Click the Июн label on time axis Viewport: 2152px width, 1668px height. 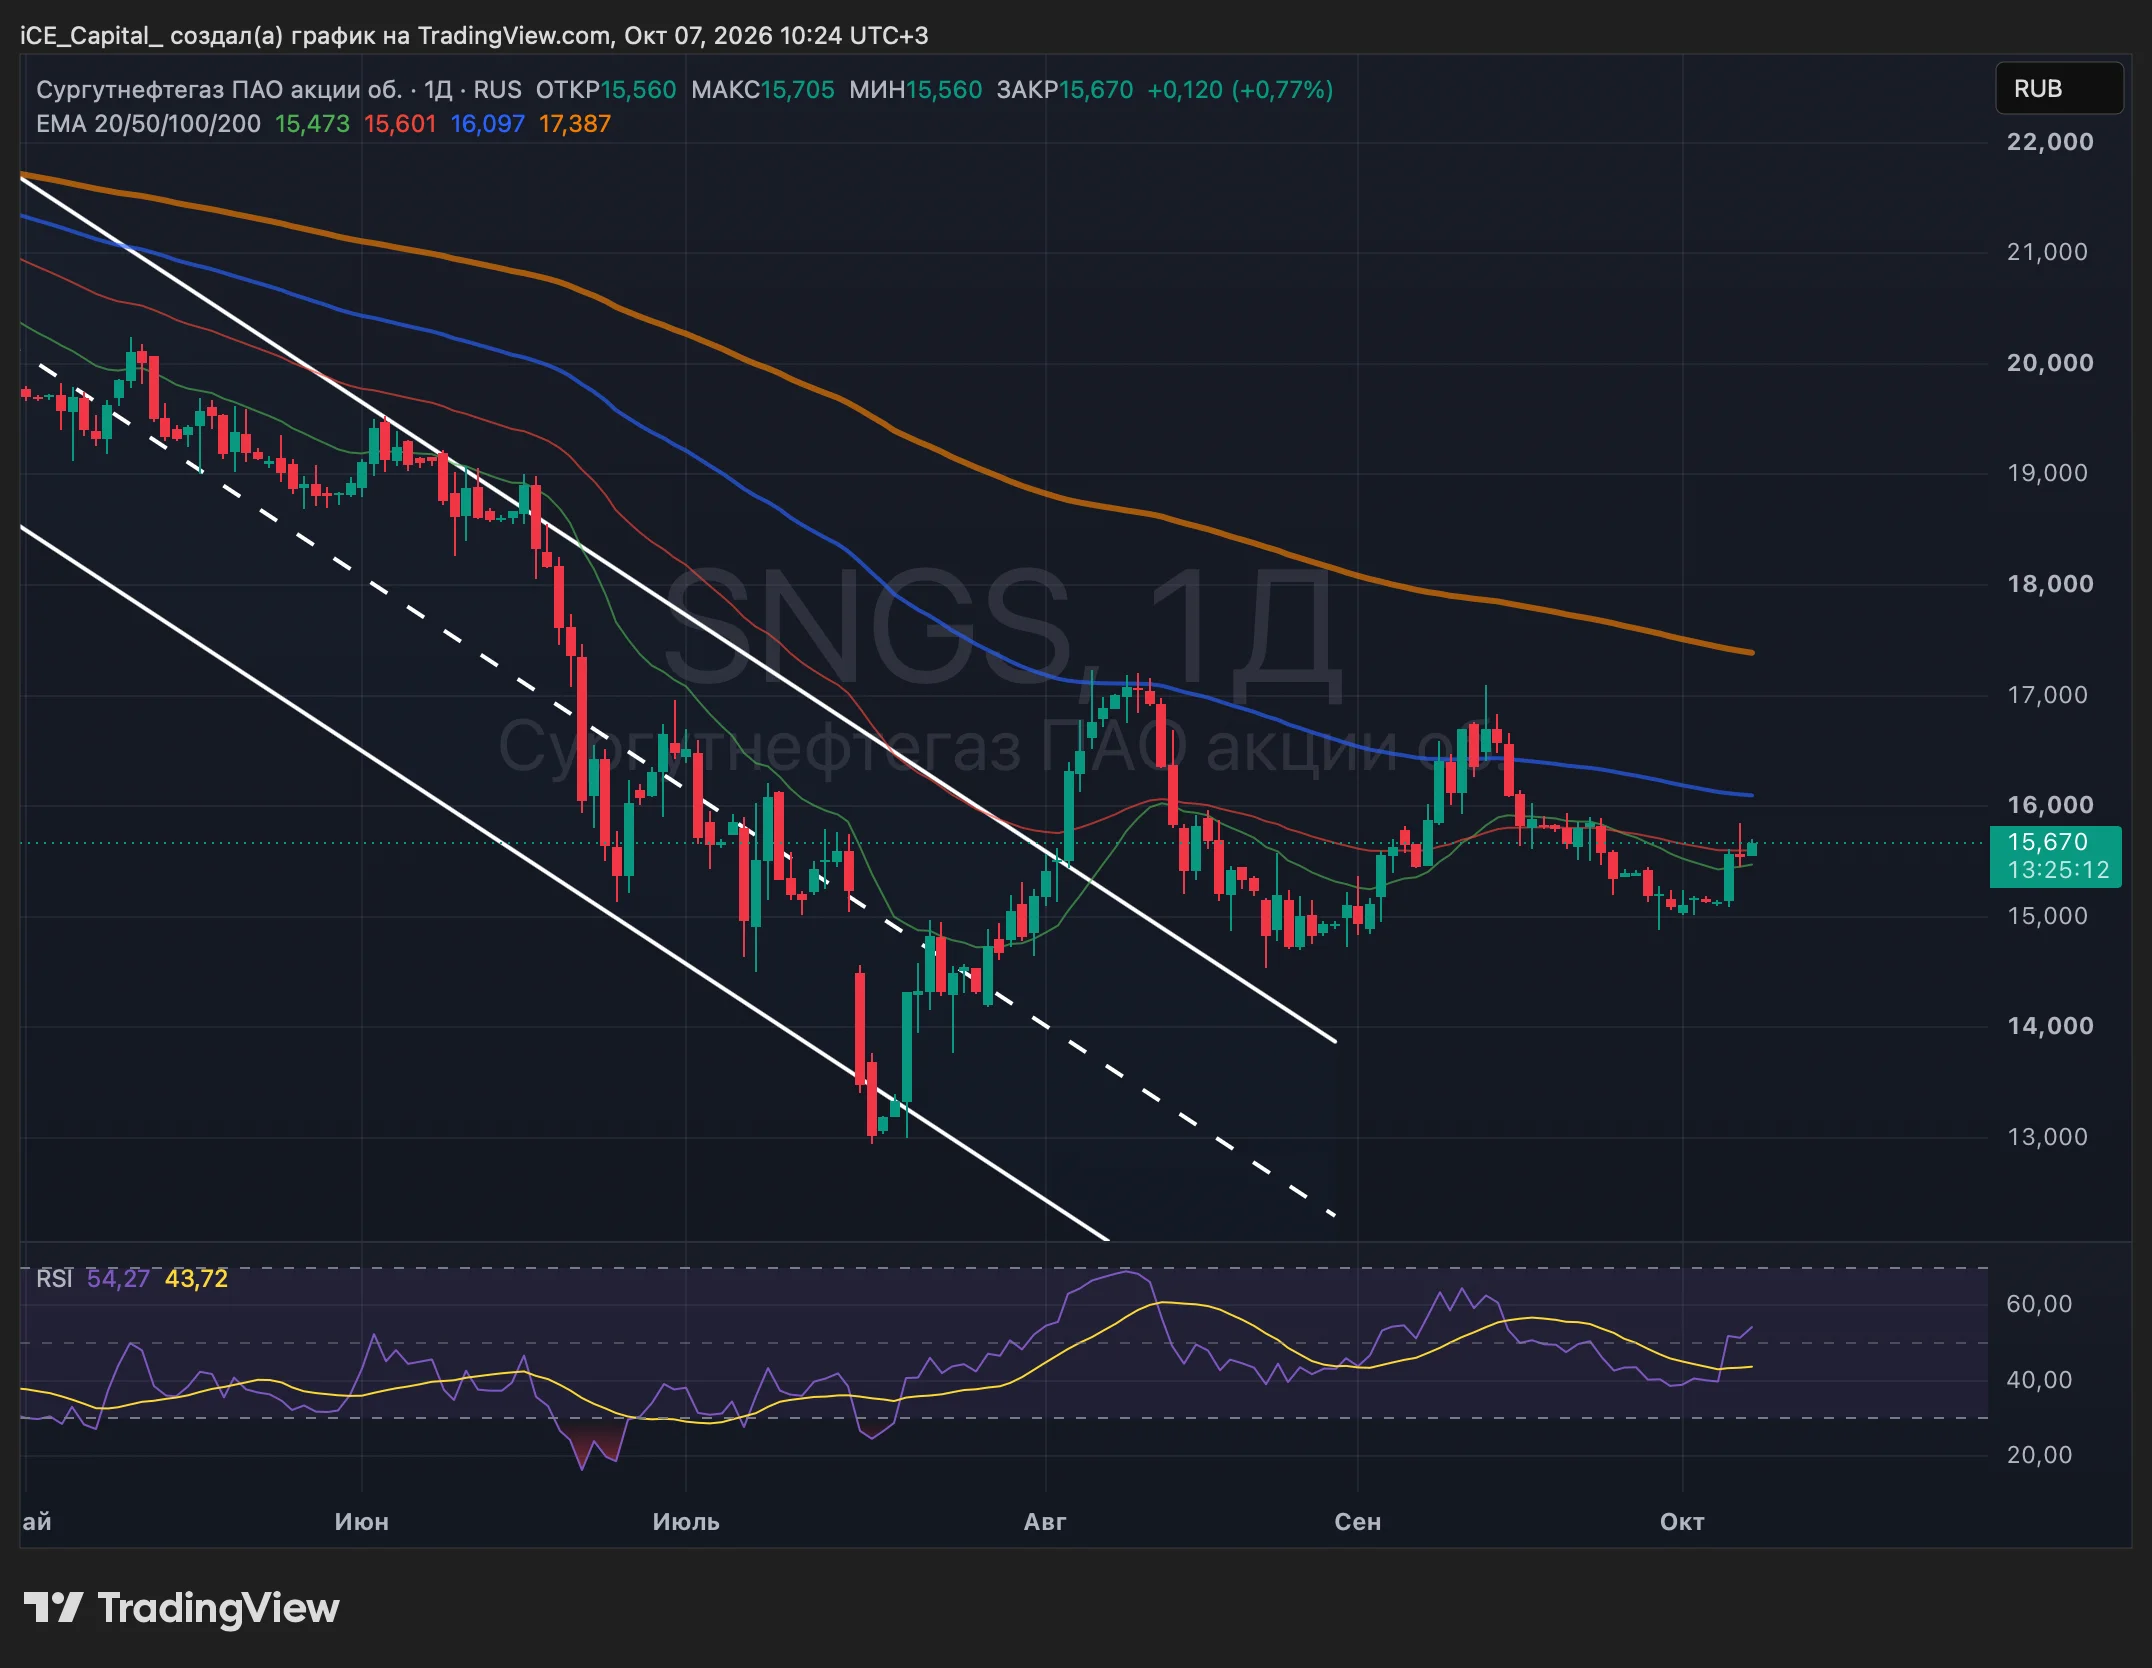point(361,1522)
